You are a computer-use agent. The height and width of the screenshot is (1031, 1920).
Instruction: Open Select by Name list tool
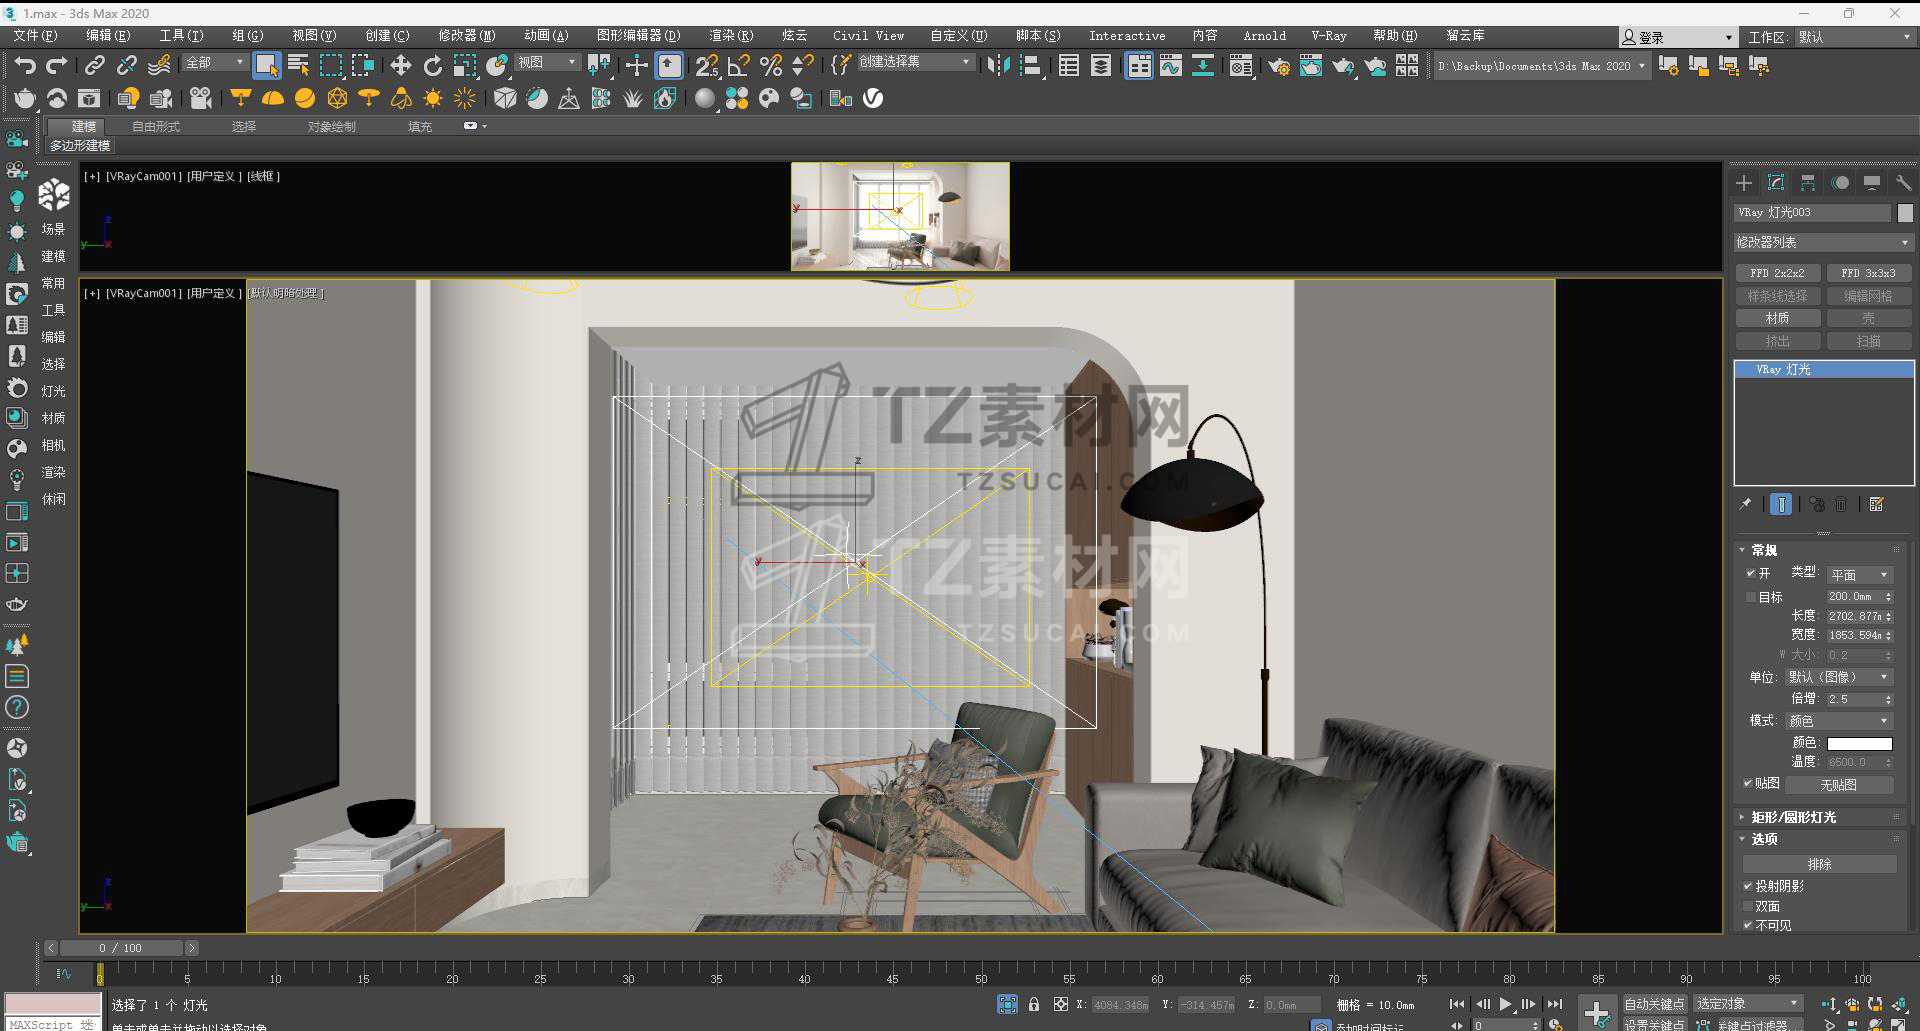298,66
